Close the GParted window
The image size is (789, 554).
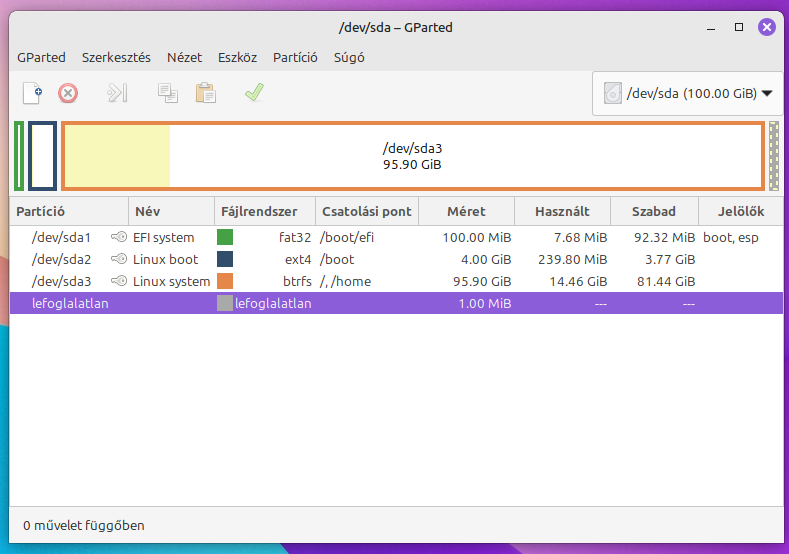click(767, 27)
